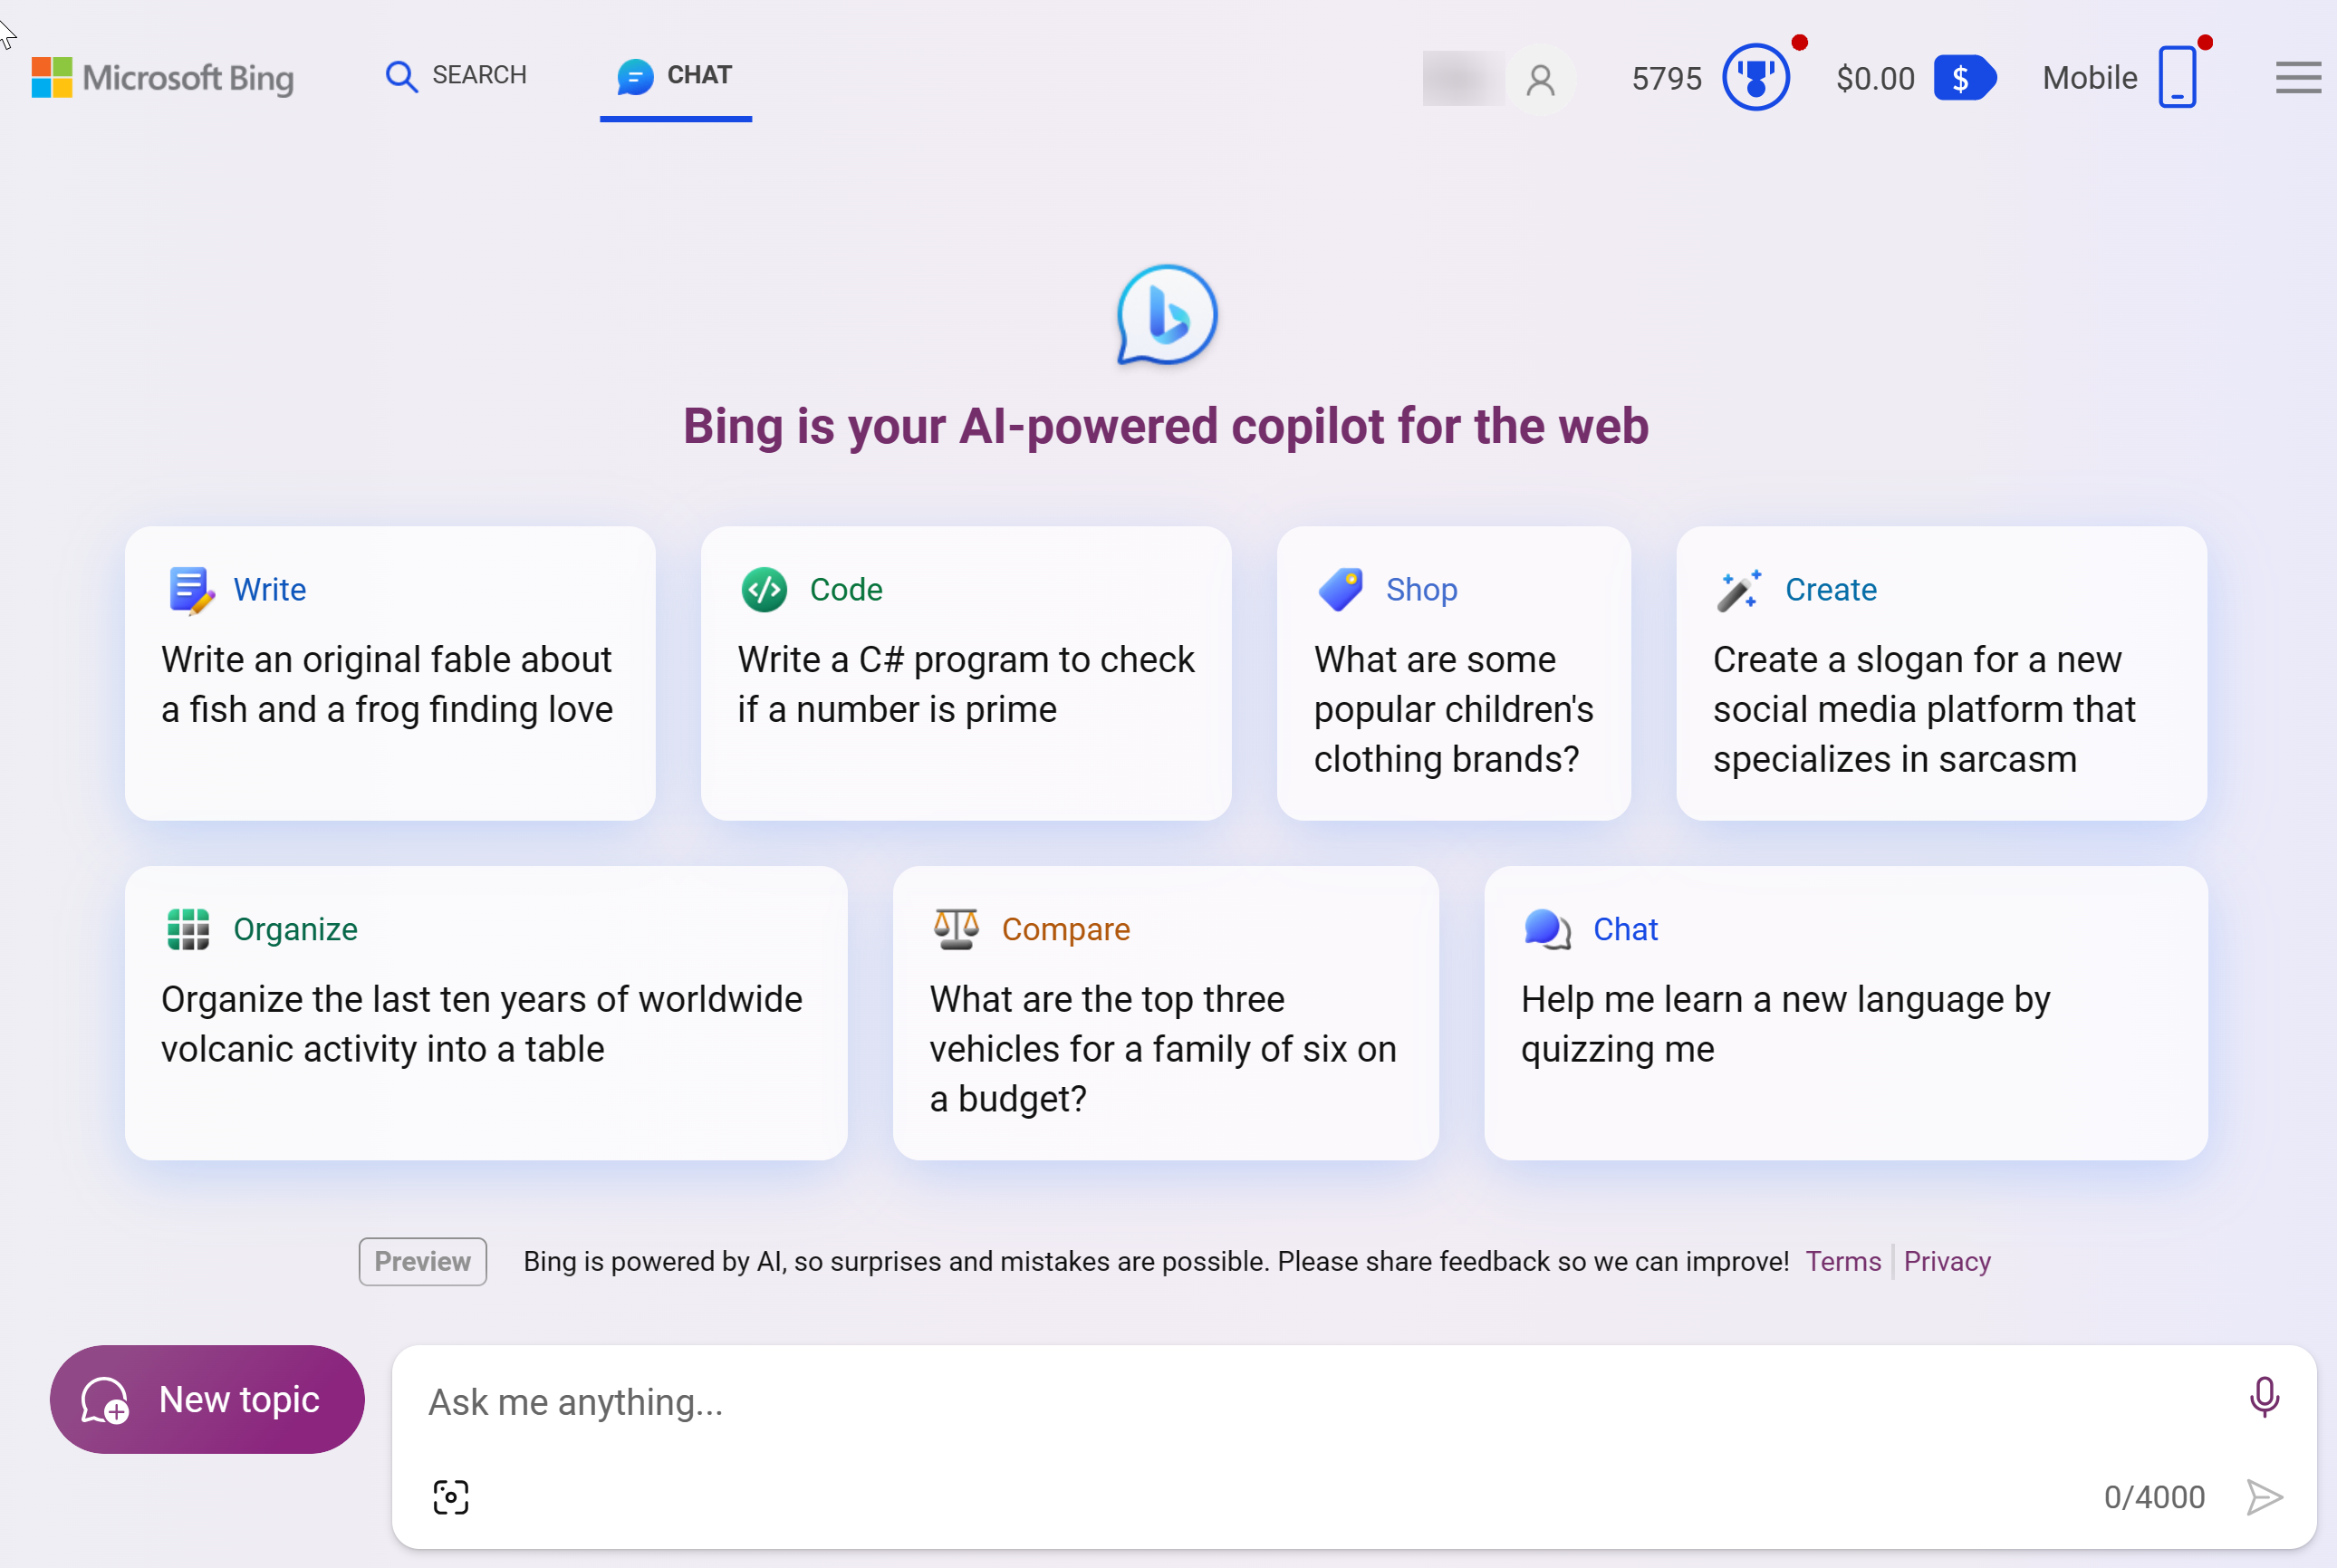Screen dimensions: 2337x1568
Task: Open the Terms link
Action: pyautogui.click(x=1843, y=1262)
